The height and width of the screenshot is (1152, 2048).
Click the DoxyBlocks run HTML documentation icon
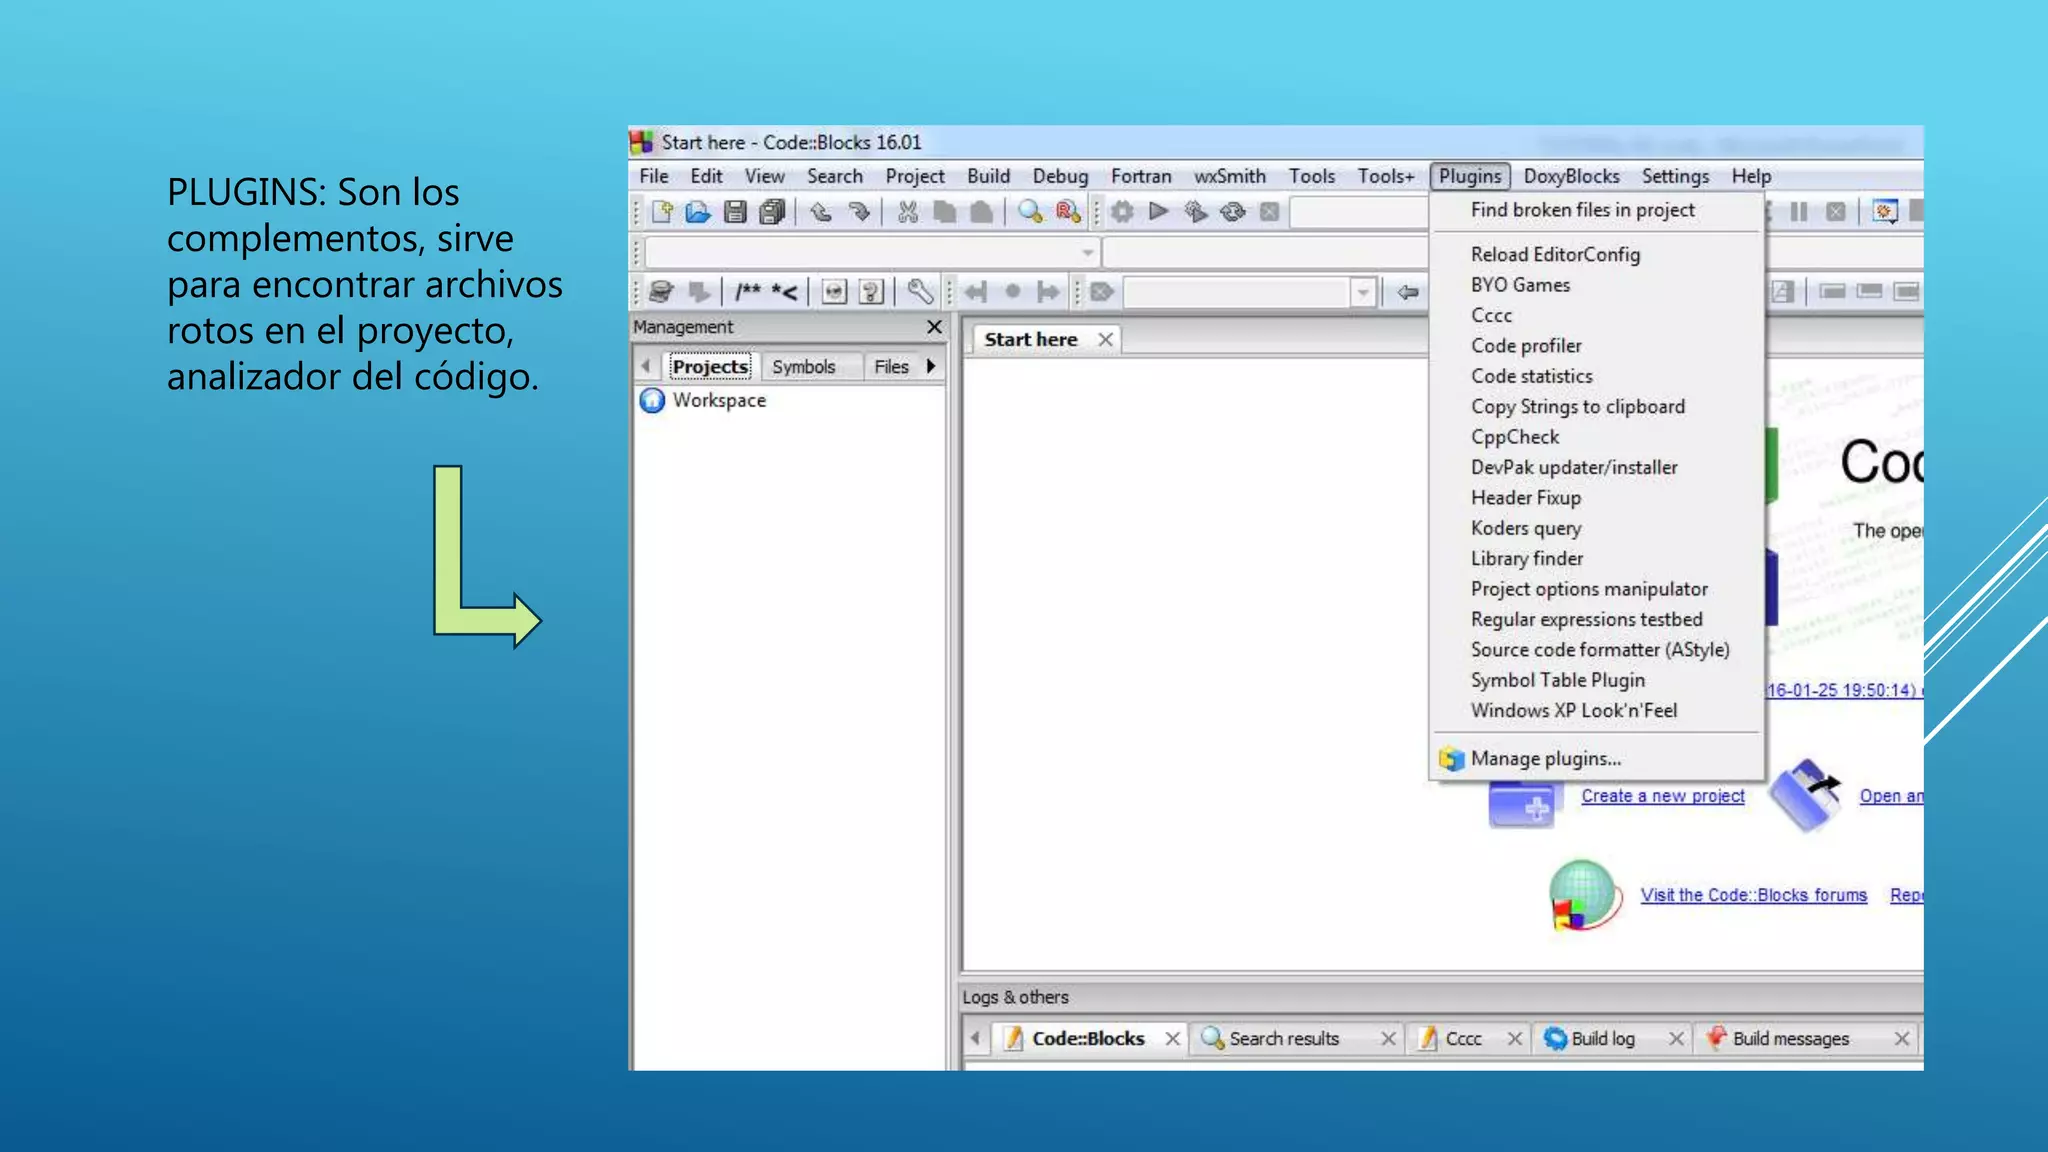[x=834, y=292]
